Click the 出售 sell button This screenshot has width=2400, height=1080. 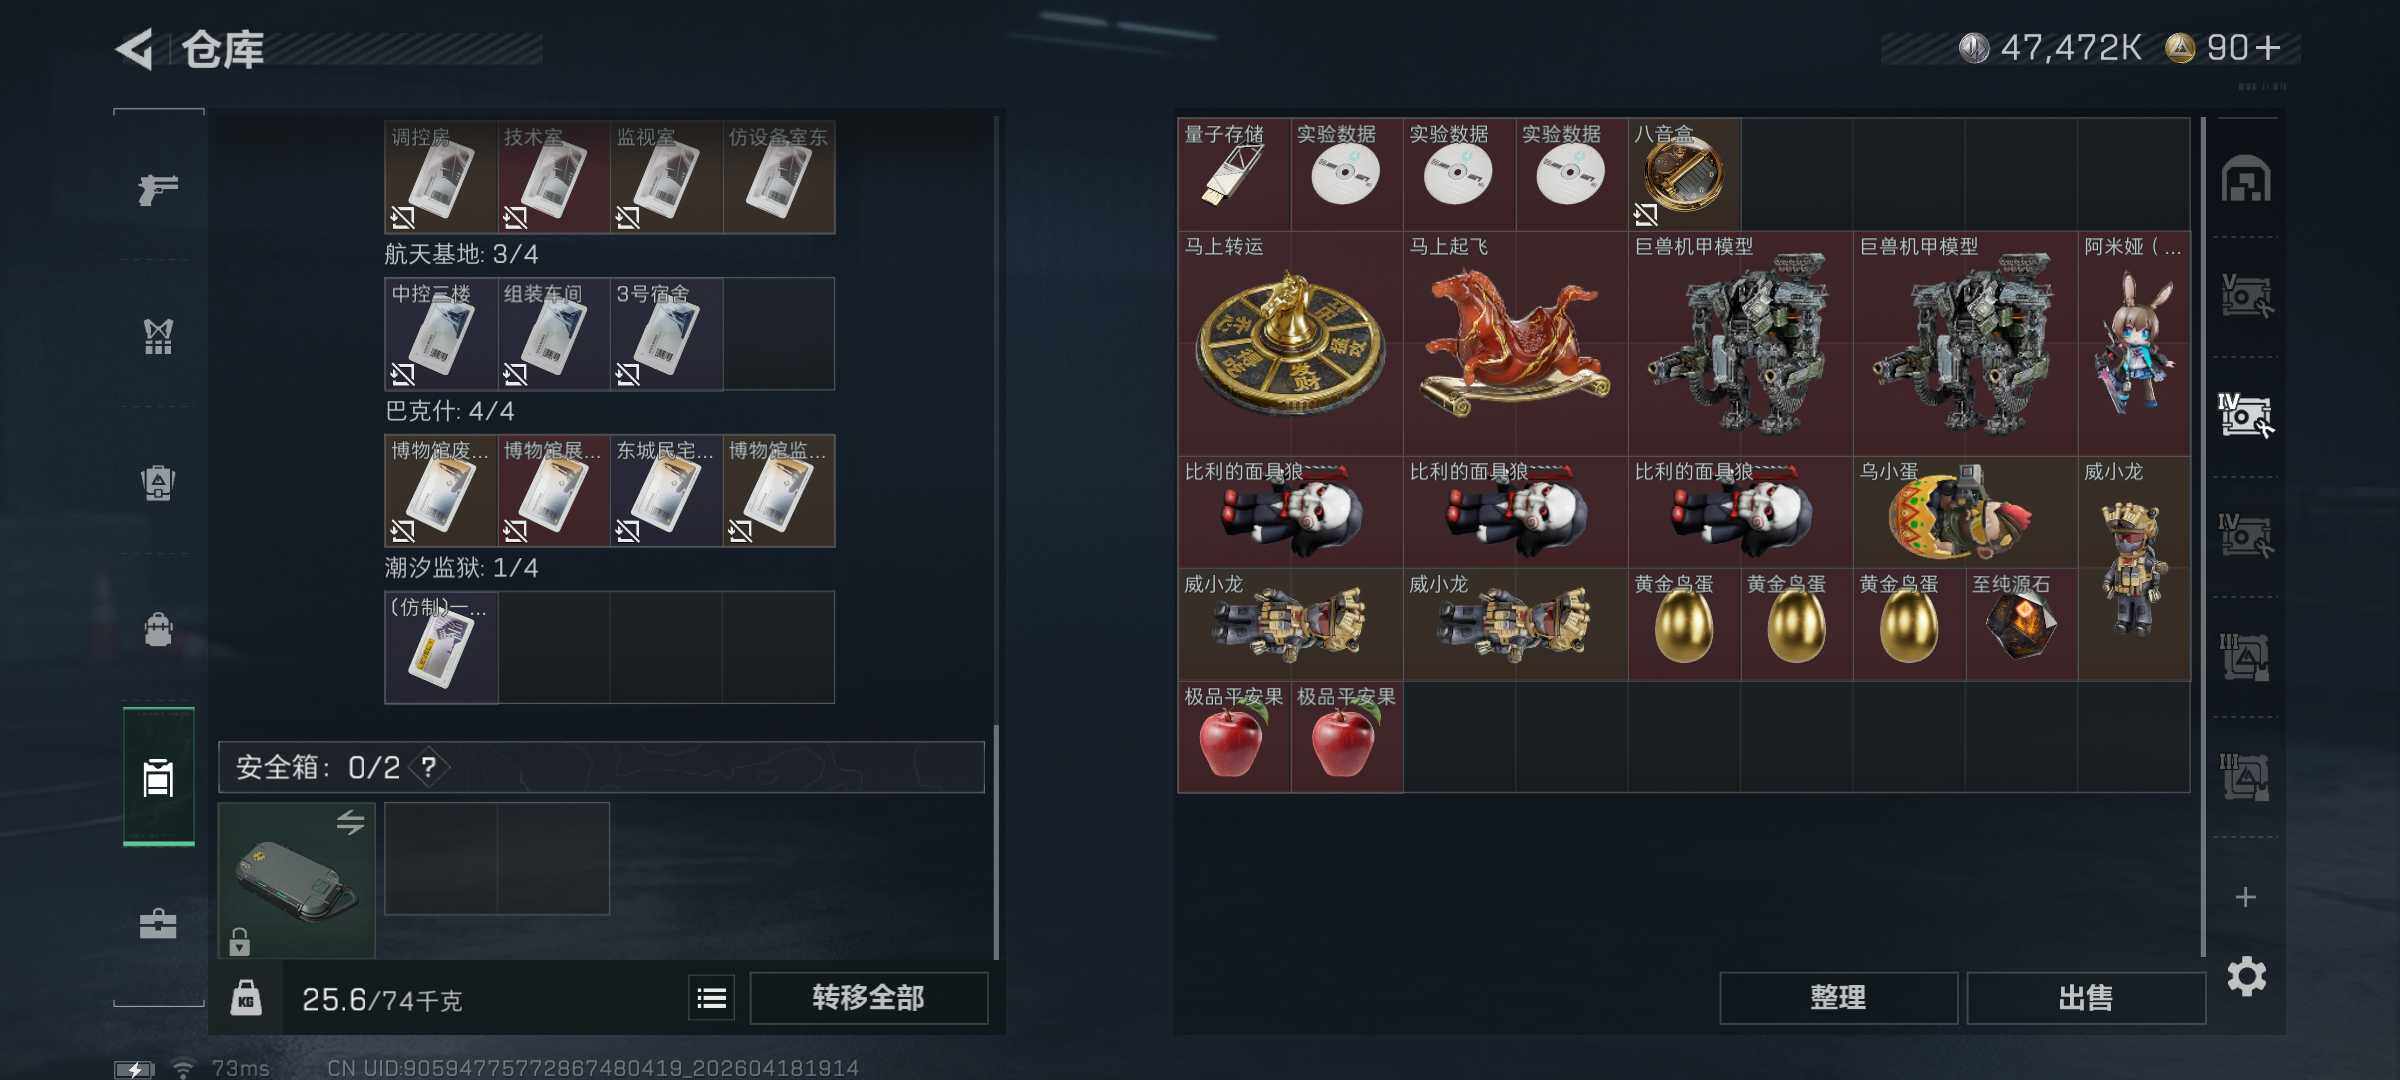(x=2086, y=997)
